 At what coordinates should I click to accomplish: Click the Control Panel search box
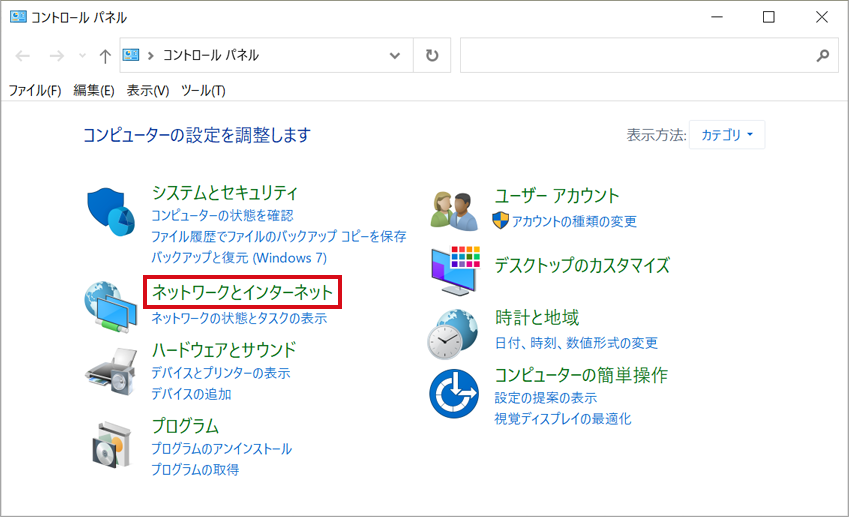[649, 55]
